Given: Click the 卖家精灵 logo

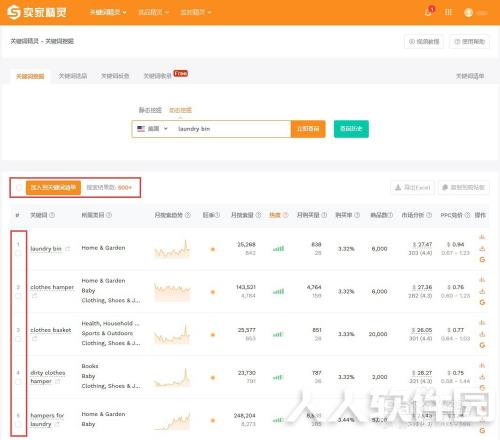Looking at the screenshot, I should pyautogui.click(x=37, y=12).
